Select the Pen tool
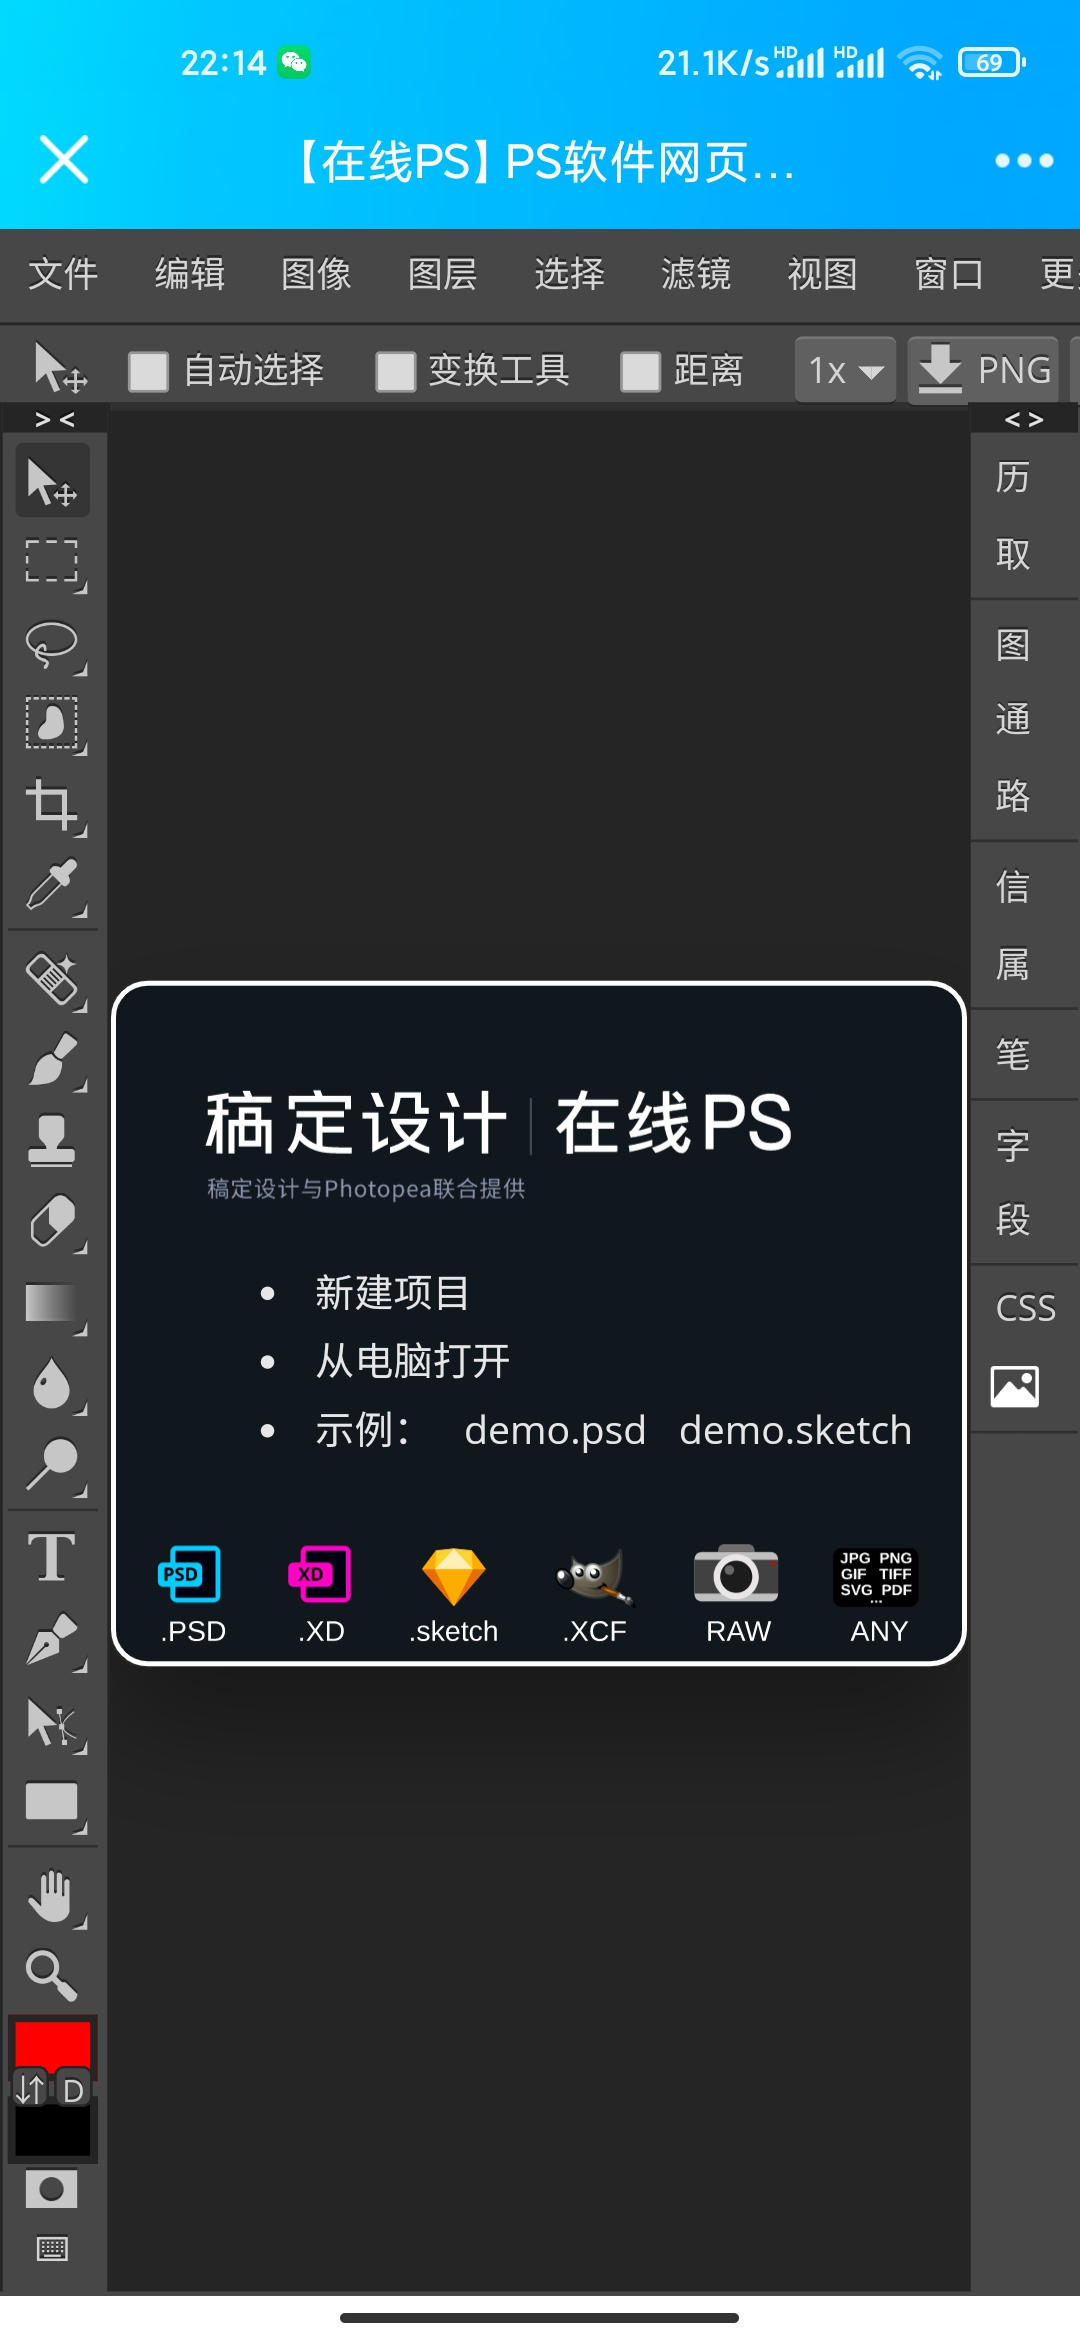The height and width of the screenshot is (2340, 1080). click(x=53, y=1640)
